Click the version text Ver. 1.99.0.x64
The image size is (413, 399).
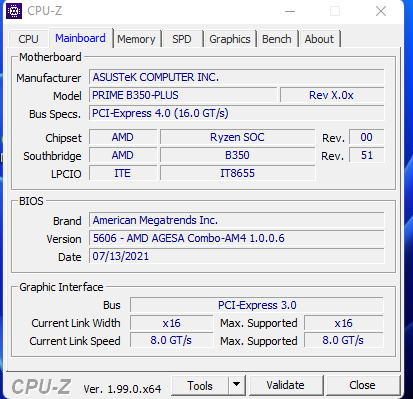click(122, 389)
